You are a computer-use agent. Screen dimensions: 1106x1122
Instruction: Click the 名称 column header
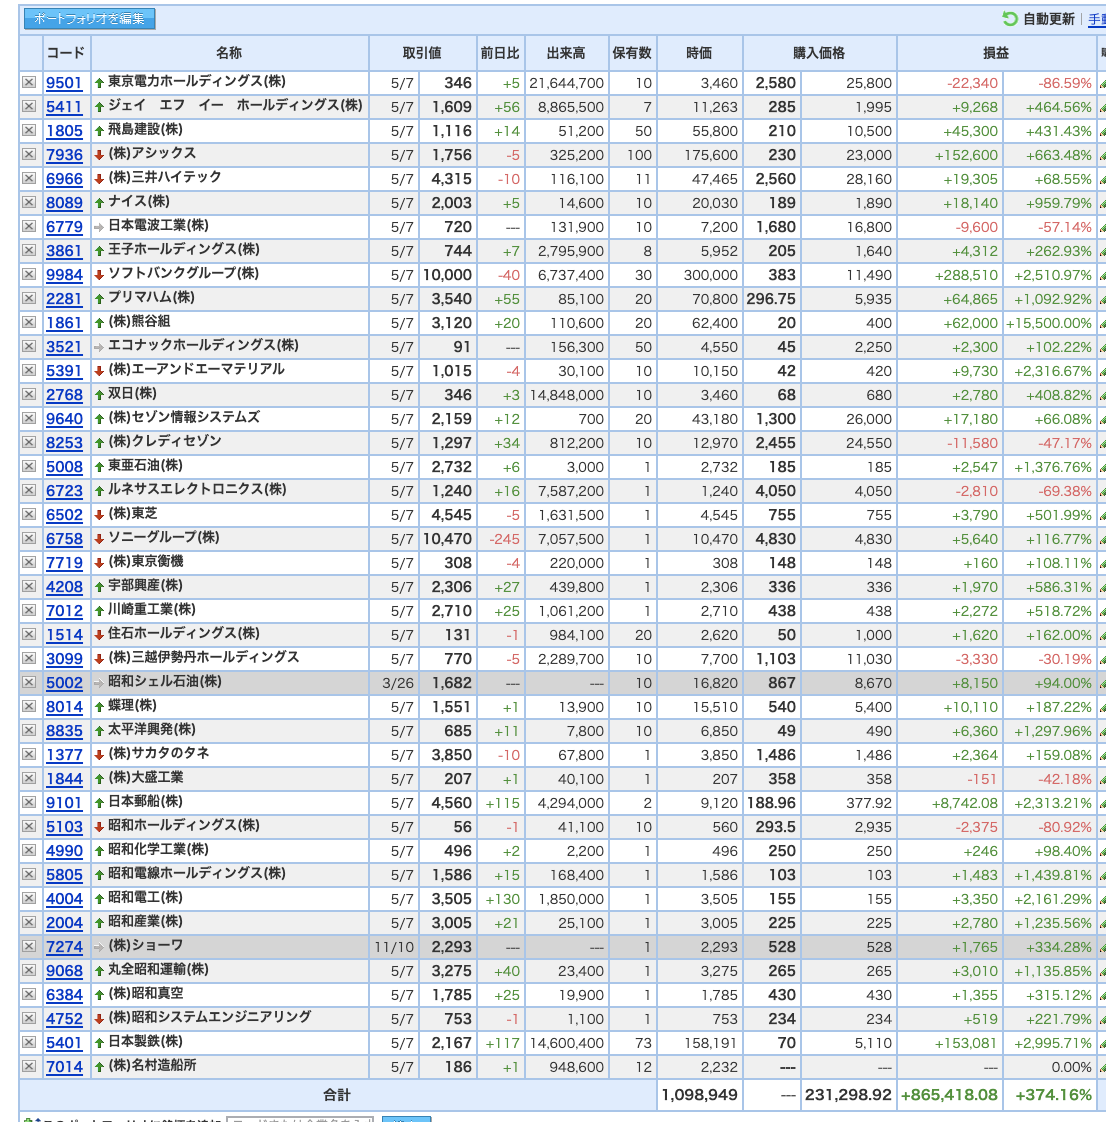tap(229, 53)
